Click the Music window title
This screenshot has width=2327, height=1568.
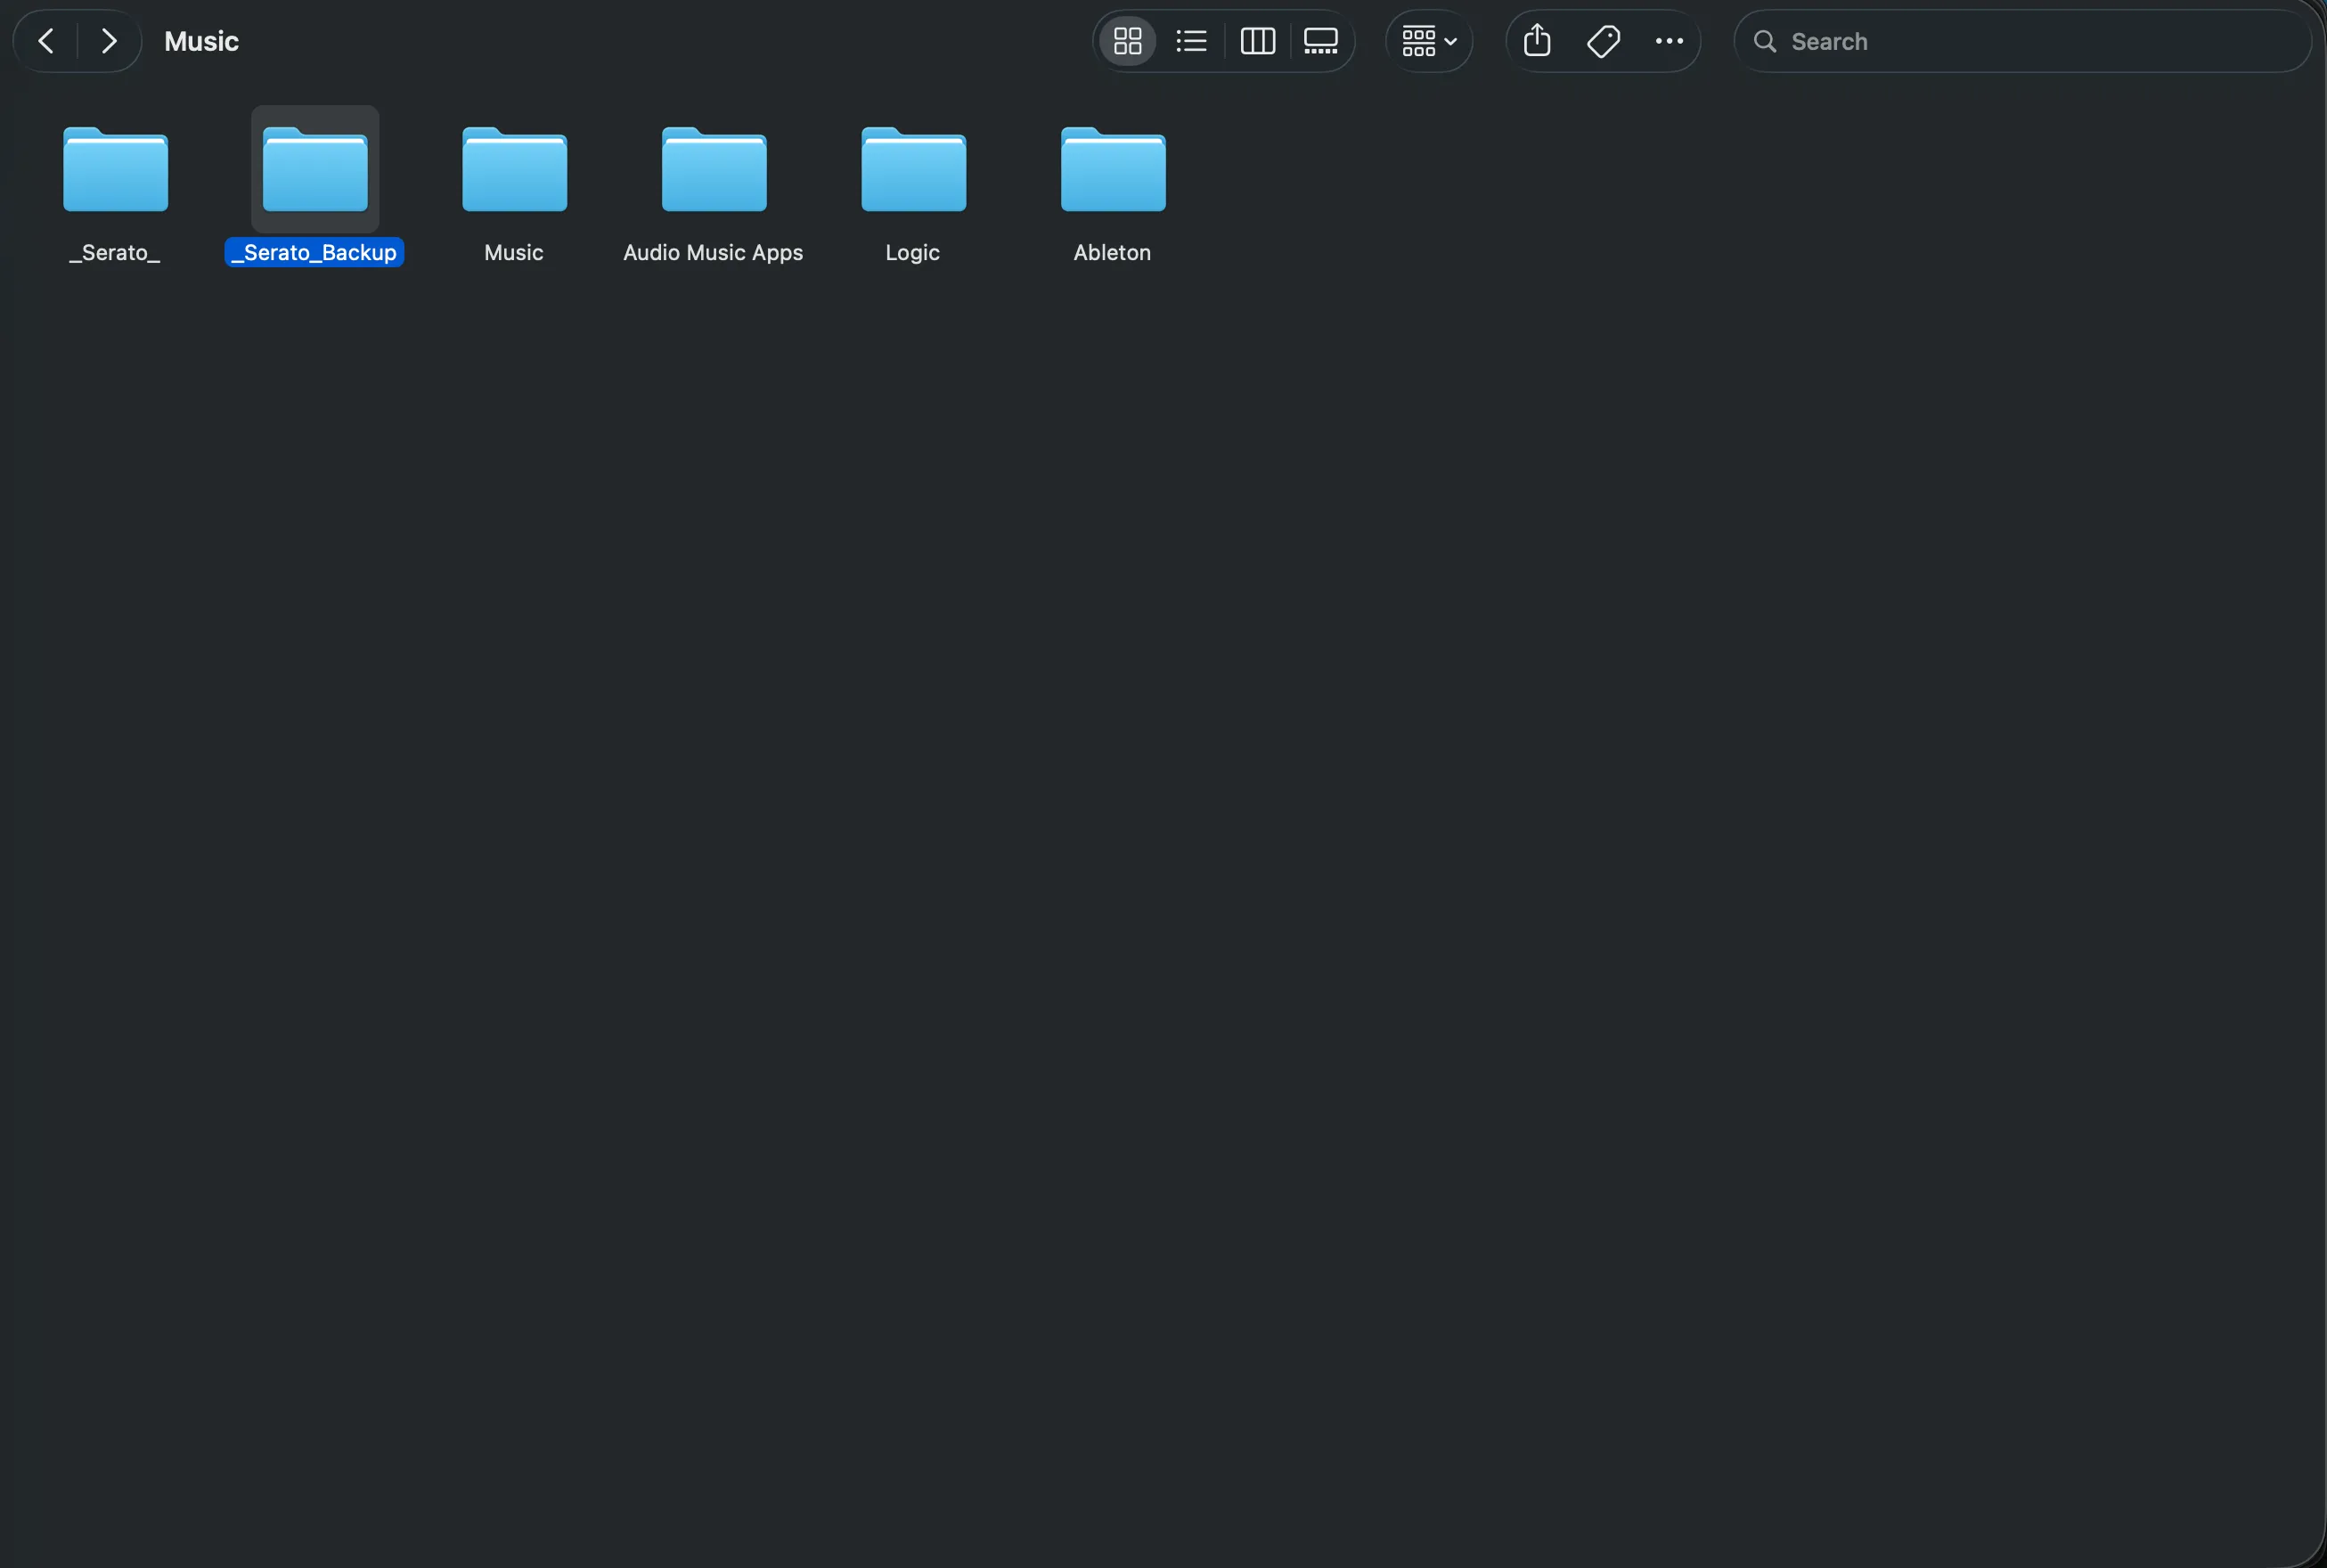pos(201,41)
